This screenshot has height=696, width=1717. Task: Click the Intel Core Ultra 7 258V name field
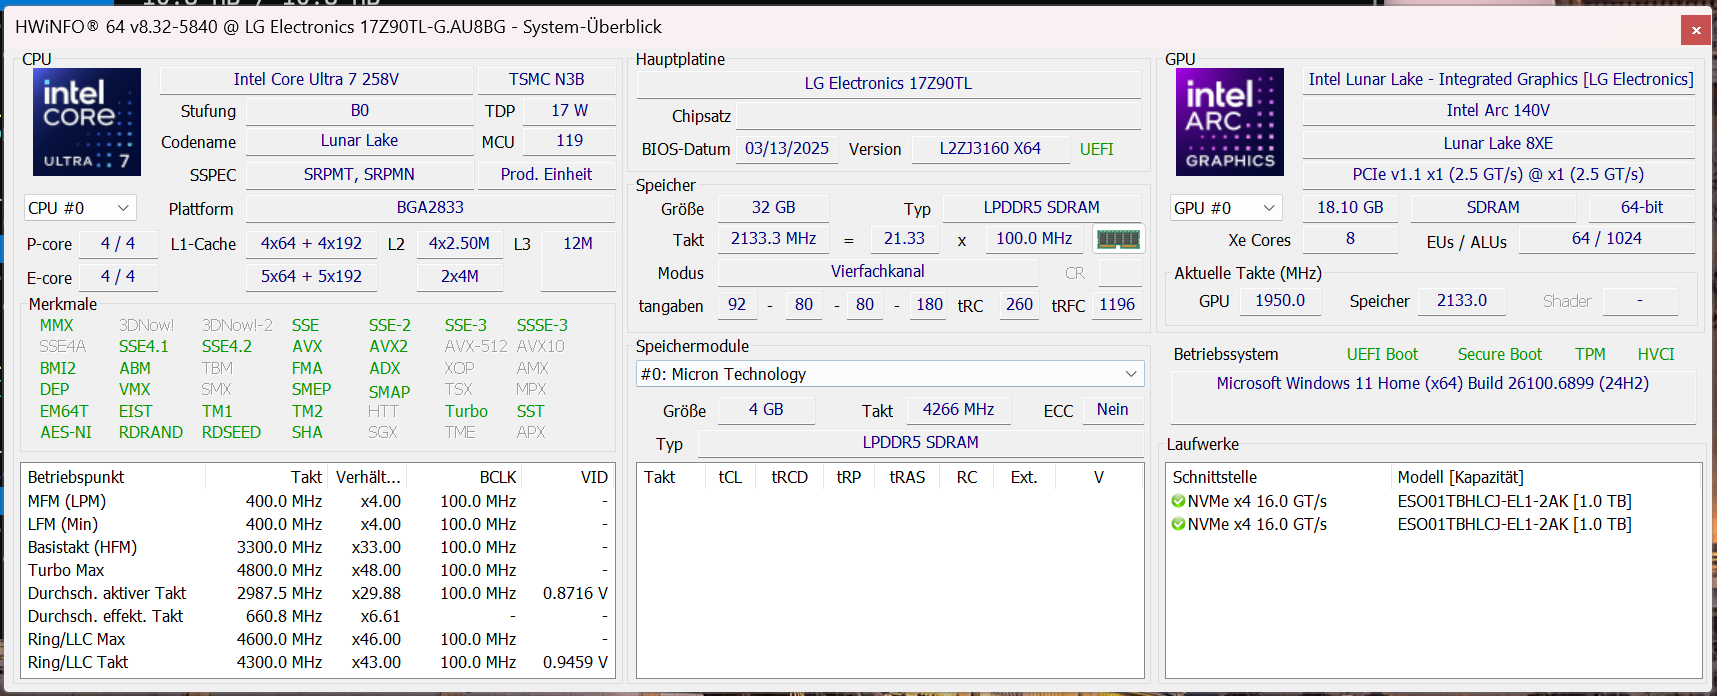tap(316, 80)
